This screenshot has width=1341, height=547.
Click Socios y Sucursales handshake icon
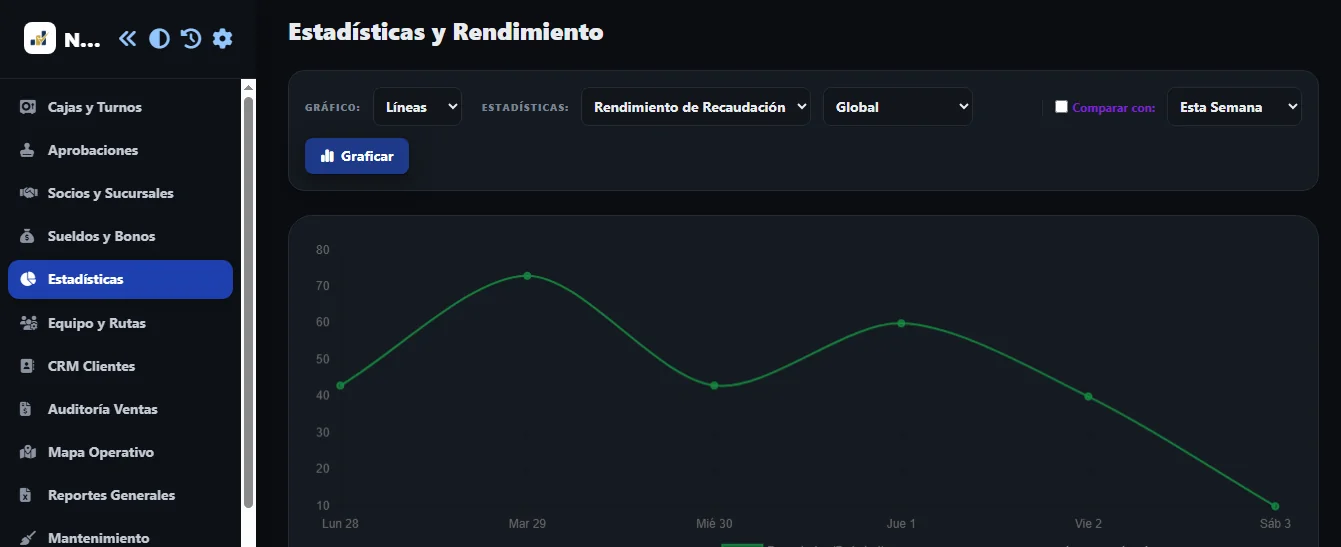coord(28,193)
